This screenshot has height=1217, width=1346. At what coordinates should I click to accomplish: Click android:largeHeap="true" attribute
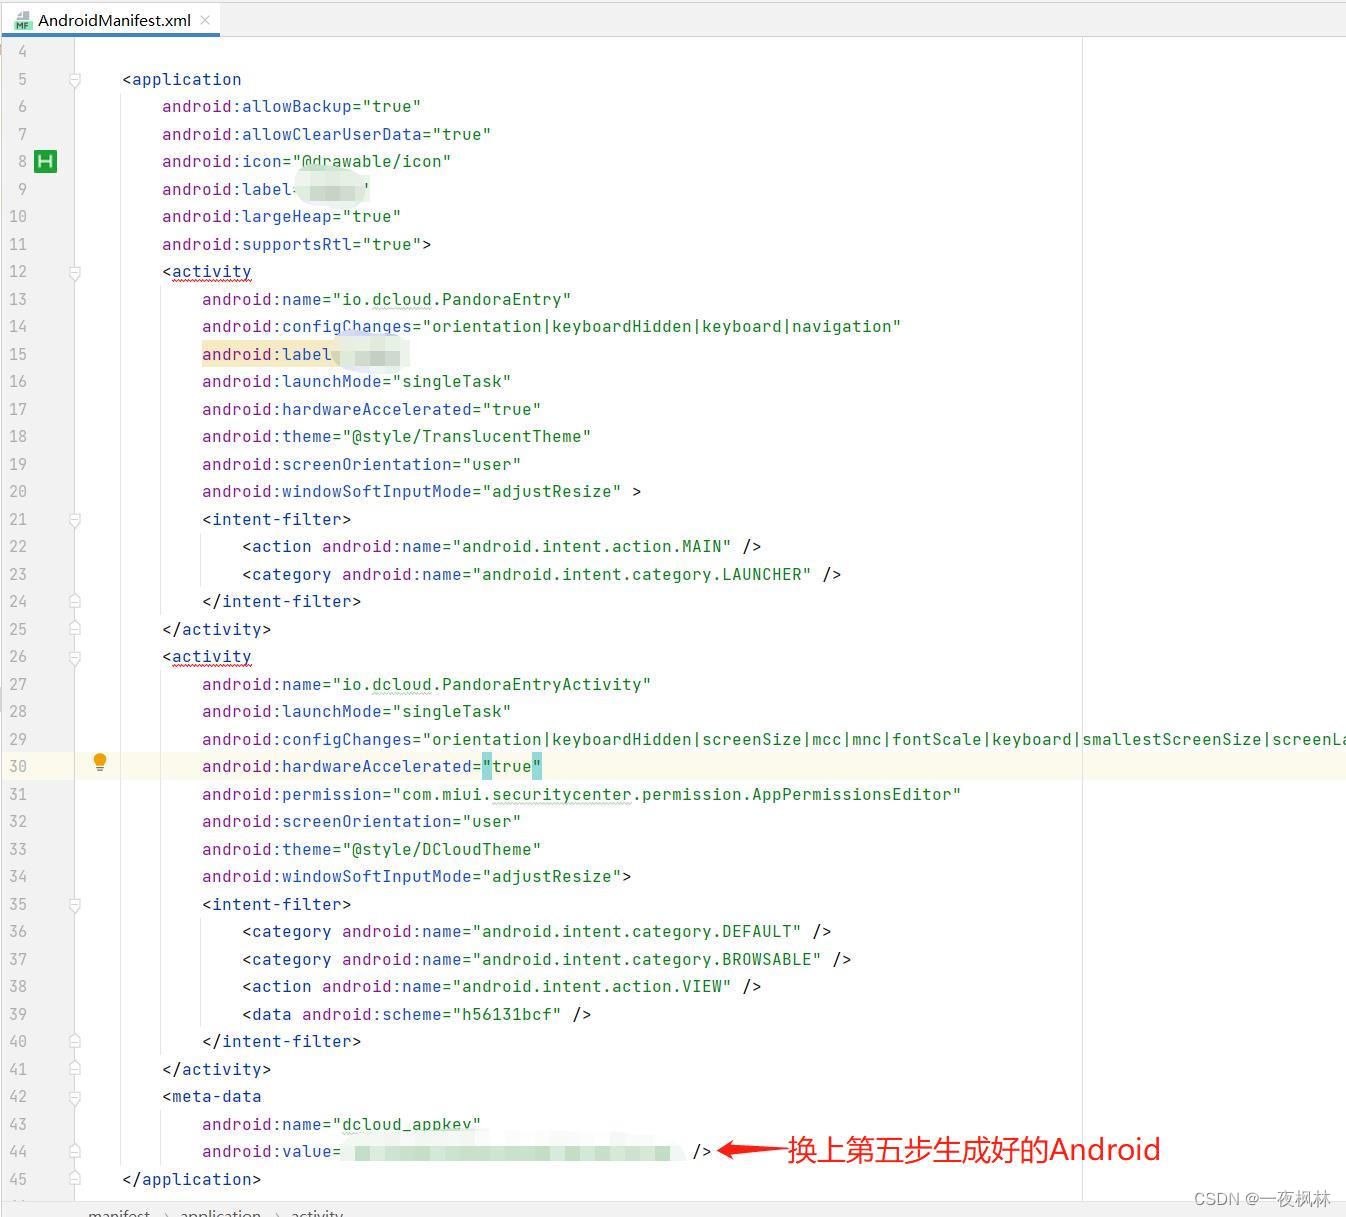(x=281, y=216)
